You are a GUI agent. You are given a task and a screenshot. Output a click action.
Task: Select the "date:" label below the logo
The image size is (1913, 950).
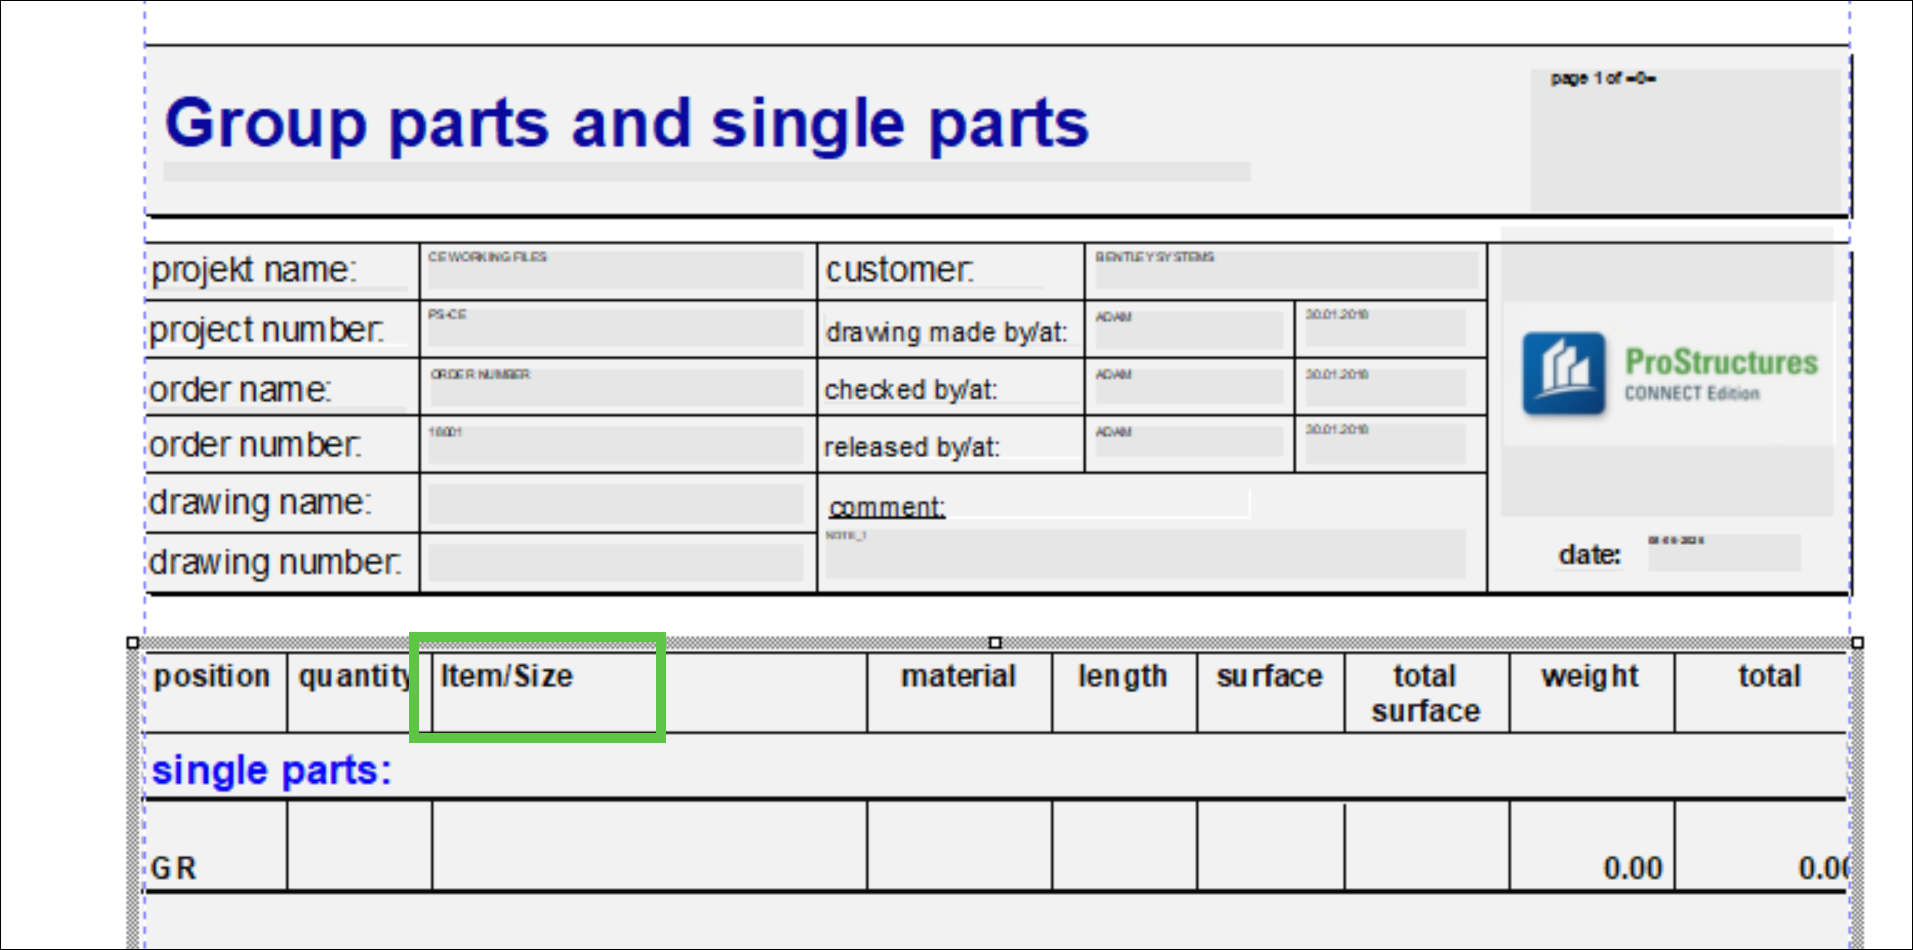[x=1590, y=555]
